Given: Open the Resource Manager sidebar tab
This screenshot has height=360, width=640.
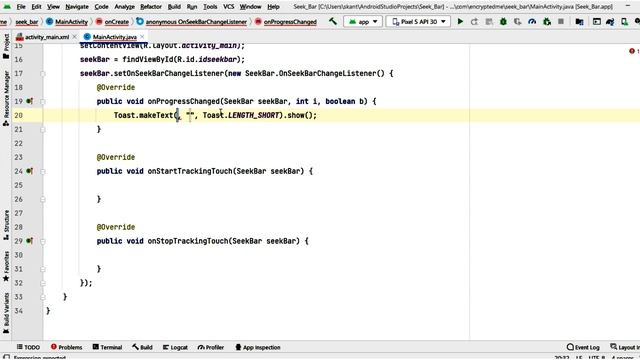Looking at the screenshot, I should (6, 98).
